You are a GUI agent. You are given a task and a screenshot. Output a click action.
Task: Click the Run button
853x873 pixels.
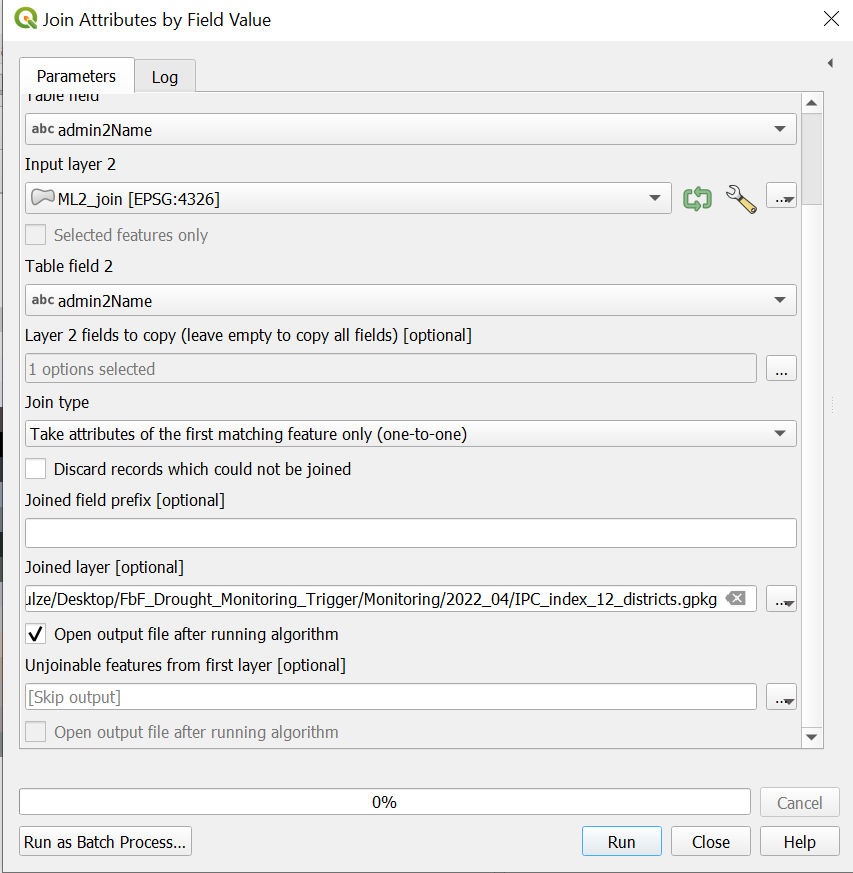621,842
